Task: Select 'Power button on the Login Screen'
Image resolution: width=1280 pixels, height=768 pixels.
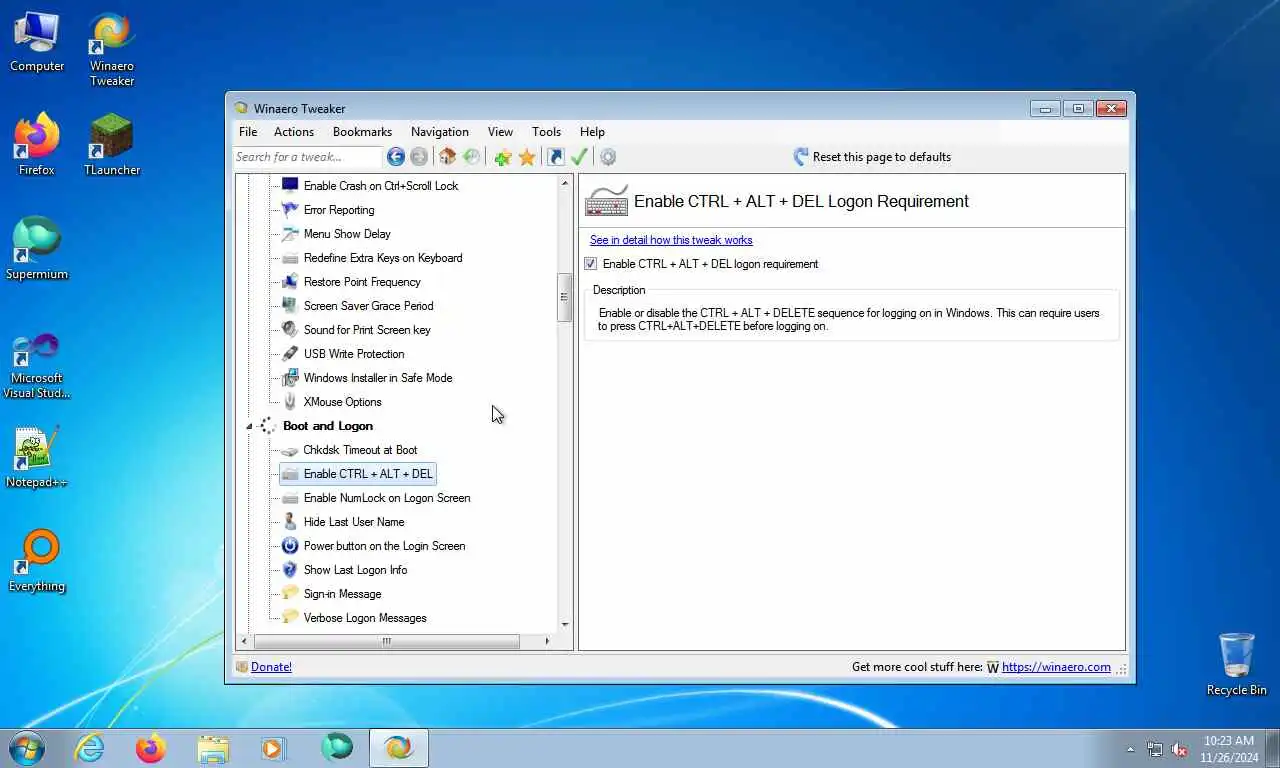Action: pos(384,546)
